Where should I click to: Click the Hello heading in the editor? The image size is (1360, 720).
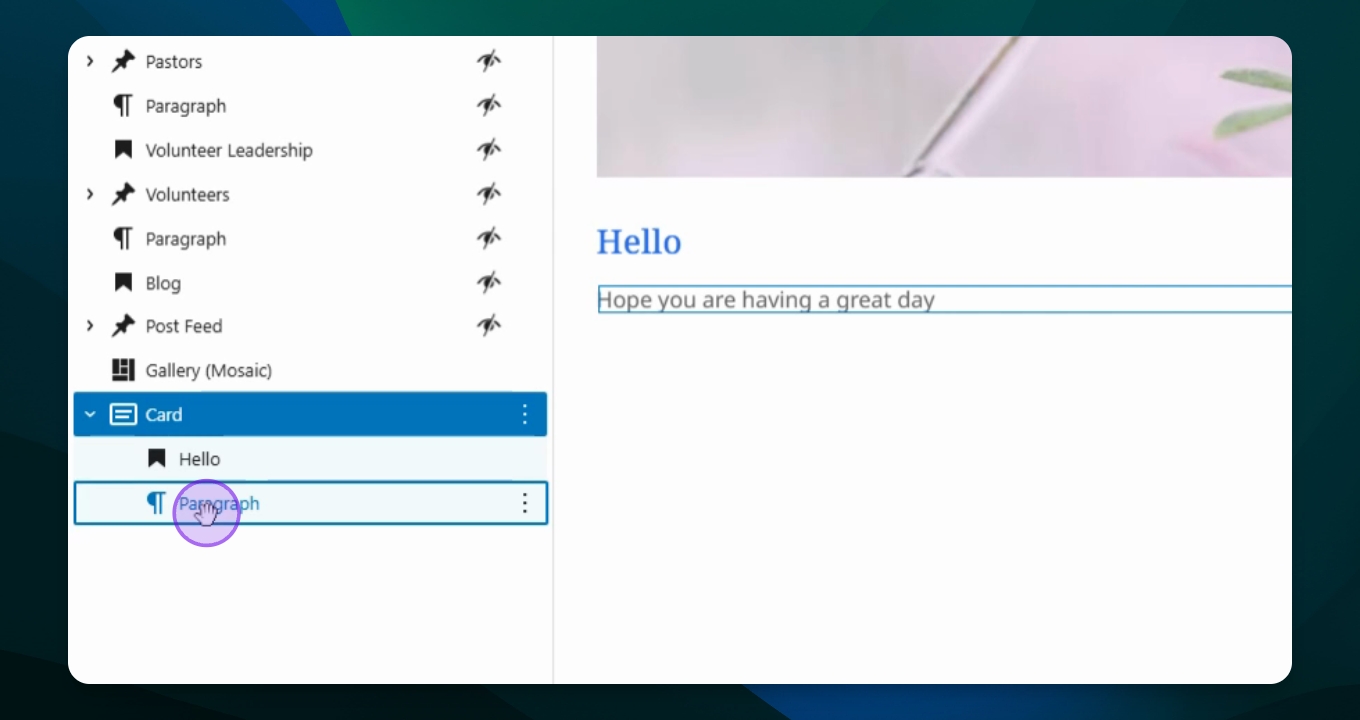pyautogui.click(x=639, y=242)
